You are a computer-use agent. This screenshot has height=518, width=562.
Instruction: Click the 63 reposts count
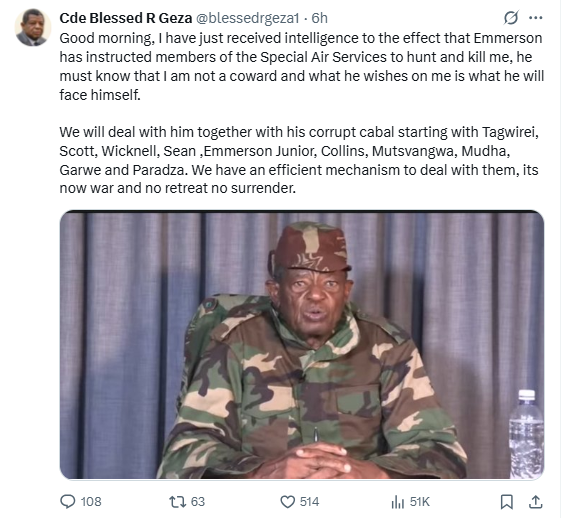tap(197, 502)
